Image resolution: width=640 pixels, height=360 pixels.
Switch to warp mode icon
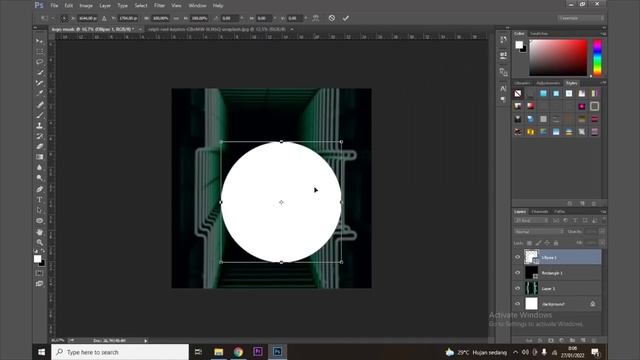pos(316,18)
